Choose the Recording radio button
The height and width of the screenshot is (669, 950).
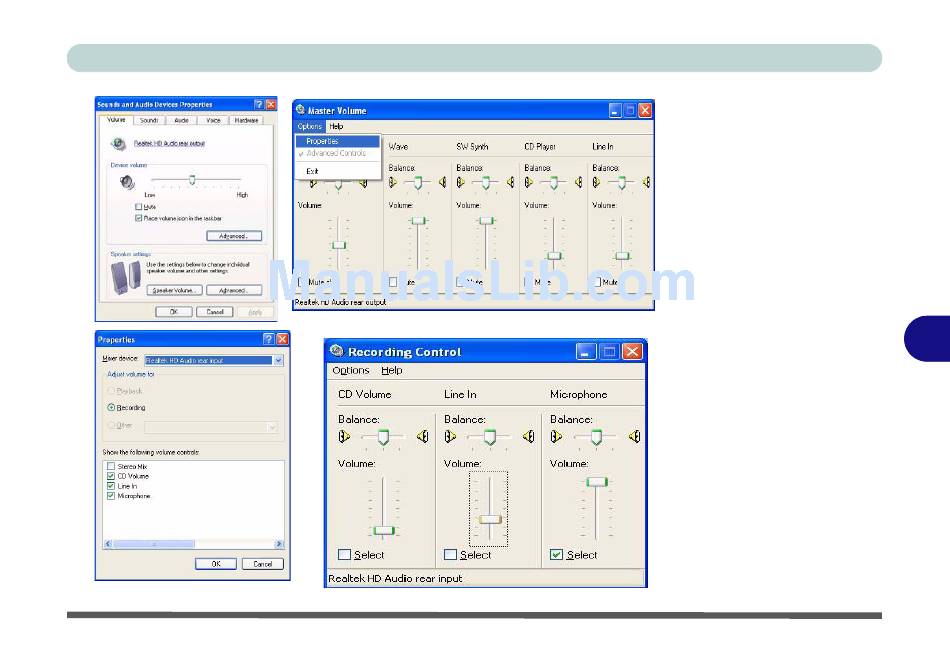111,408
